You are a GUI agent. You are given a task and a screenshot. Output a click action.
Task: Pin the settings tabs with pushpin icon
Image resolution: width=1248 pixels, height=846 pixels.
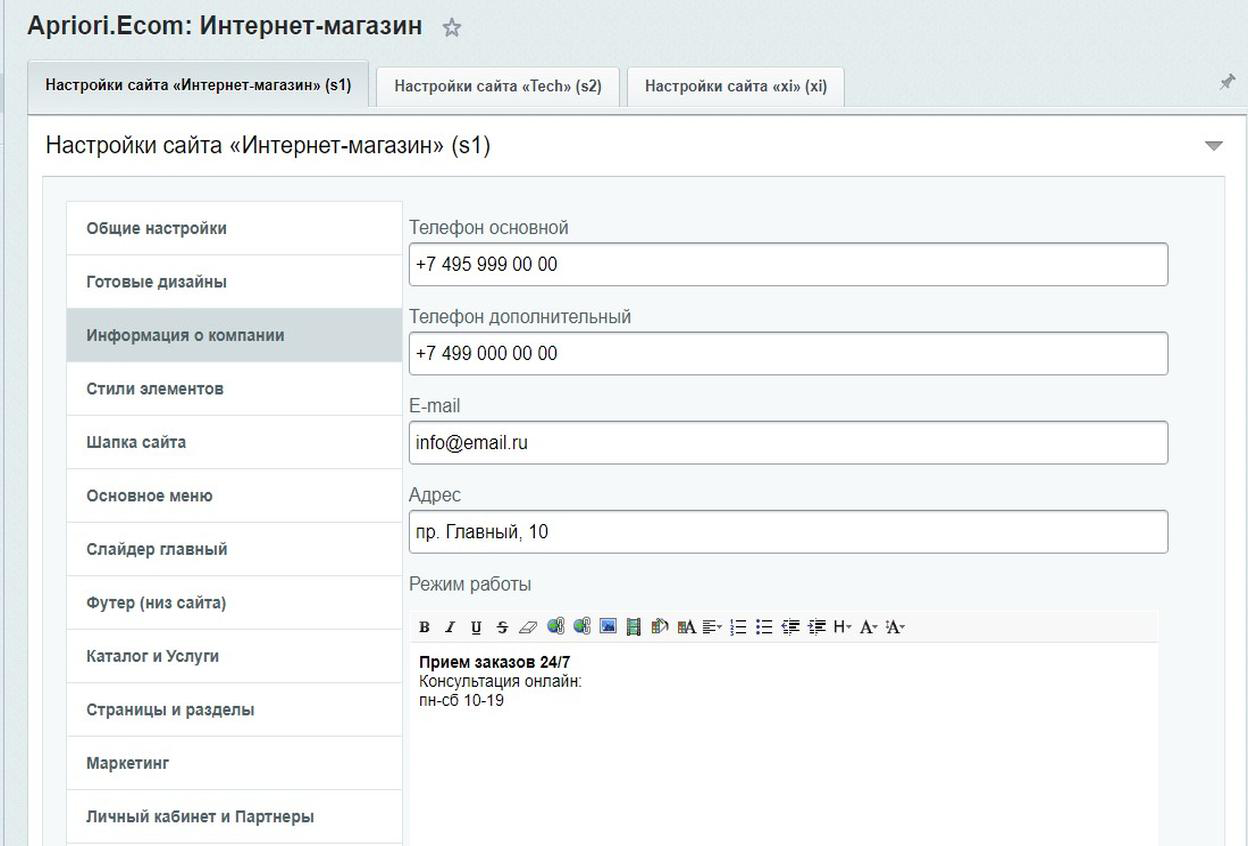(x=1227, y=83)
